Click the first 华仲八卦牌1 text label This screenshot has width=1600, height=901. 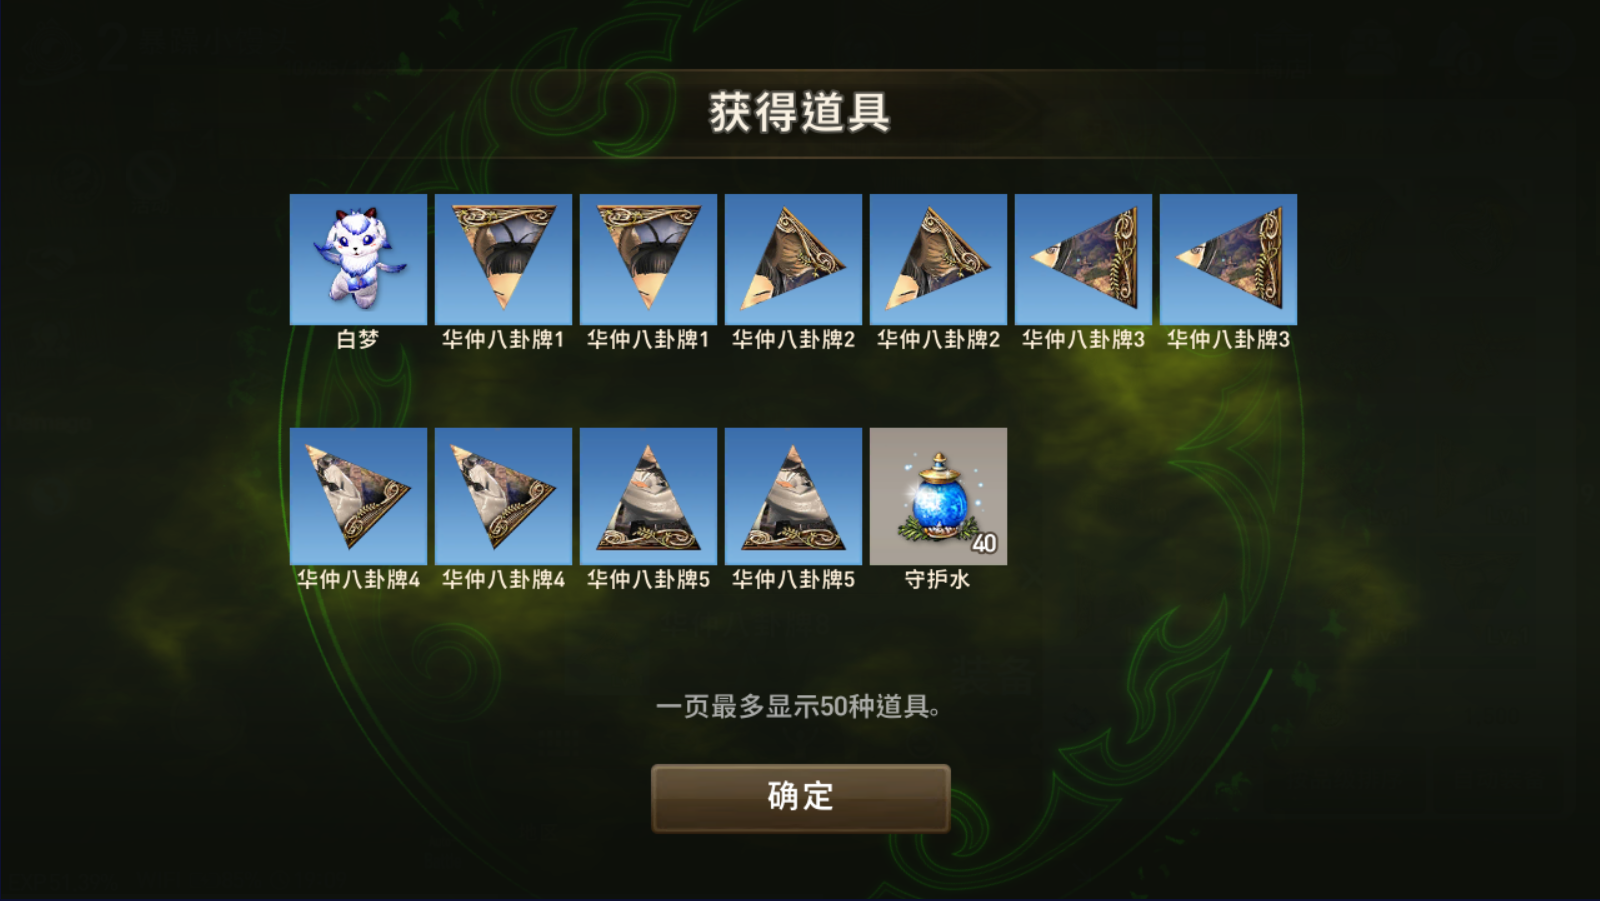(503, 340)
